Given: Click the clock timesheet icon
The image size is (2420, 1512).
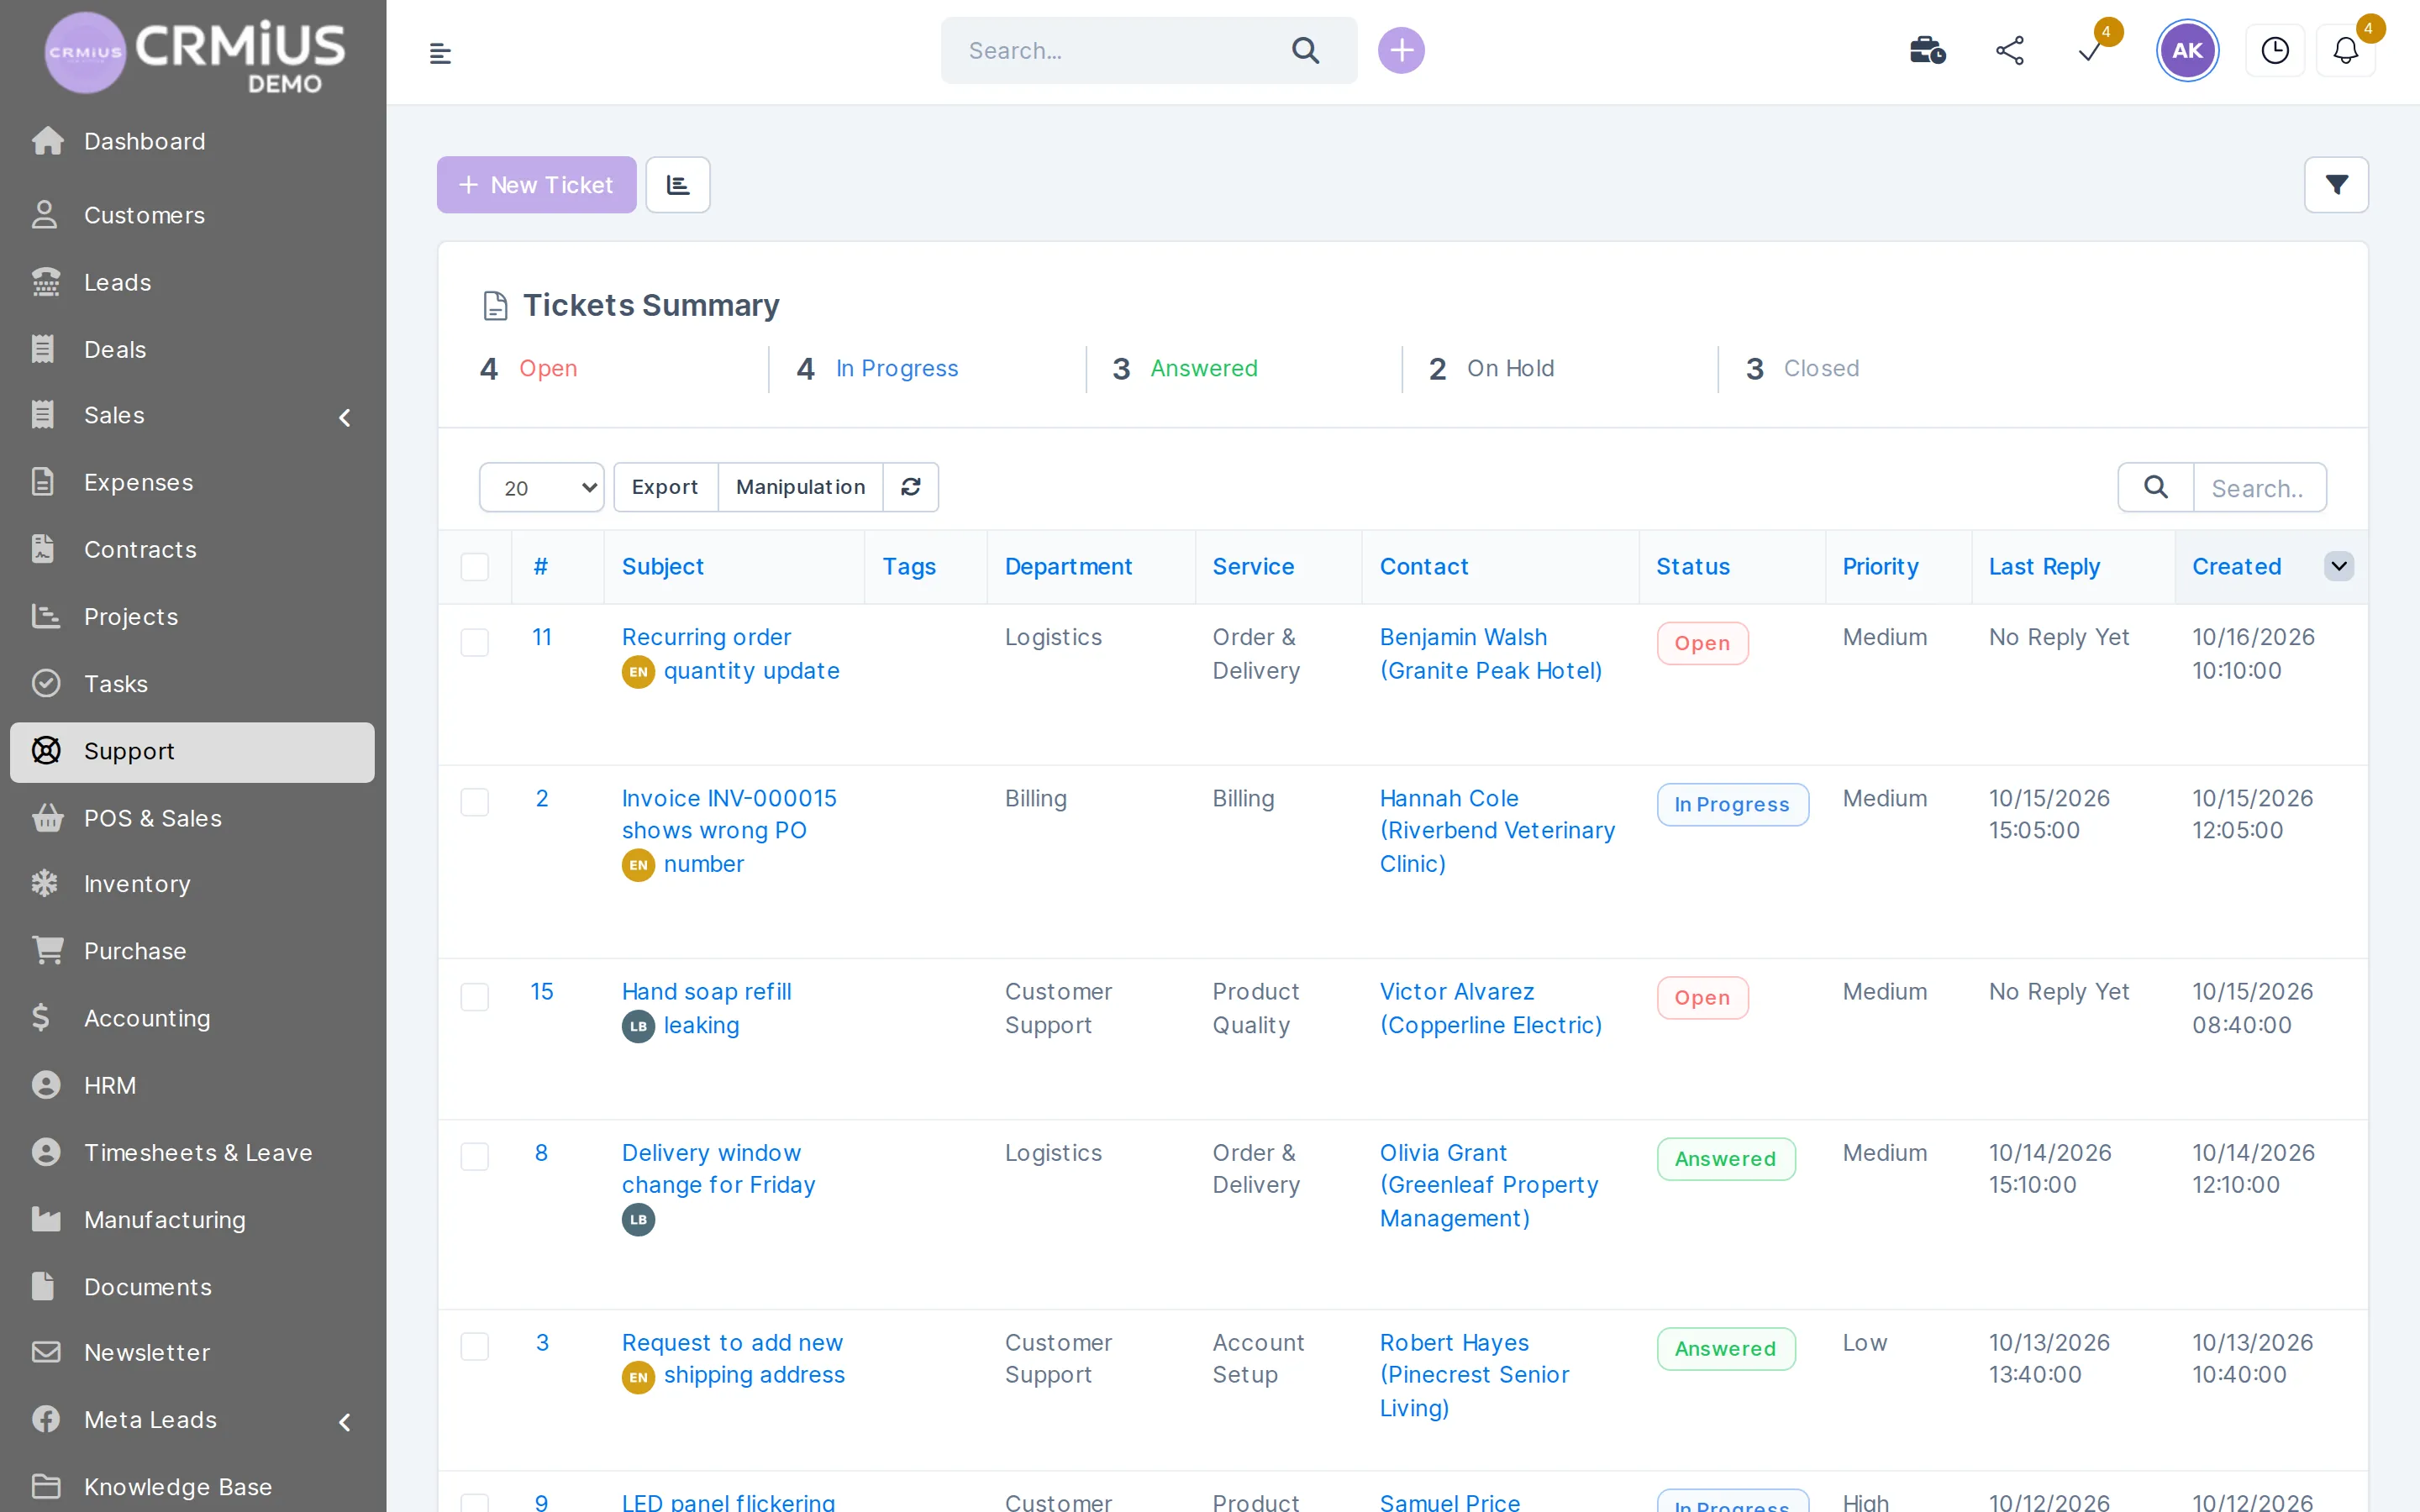Looking at the screenshot, I should pyautogui.click(x=2274, y=50).
